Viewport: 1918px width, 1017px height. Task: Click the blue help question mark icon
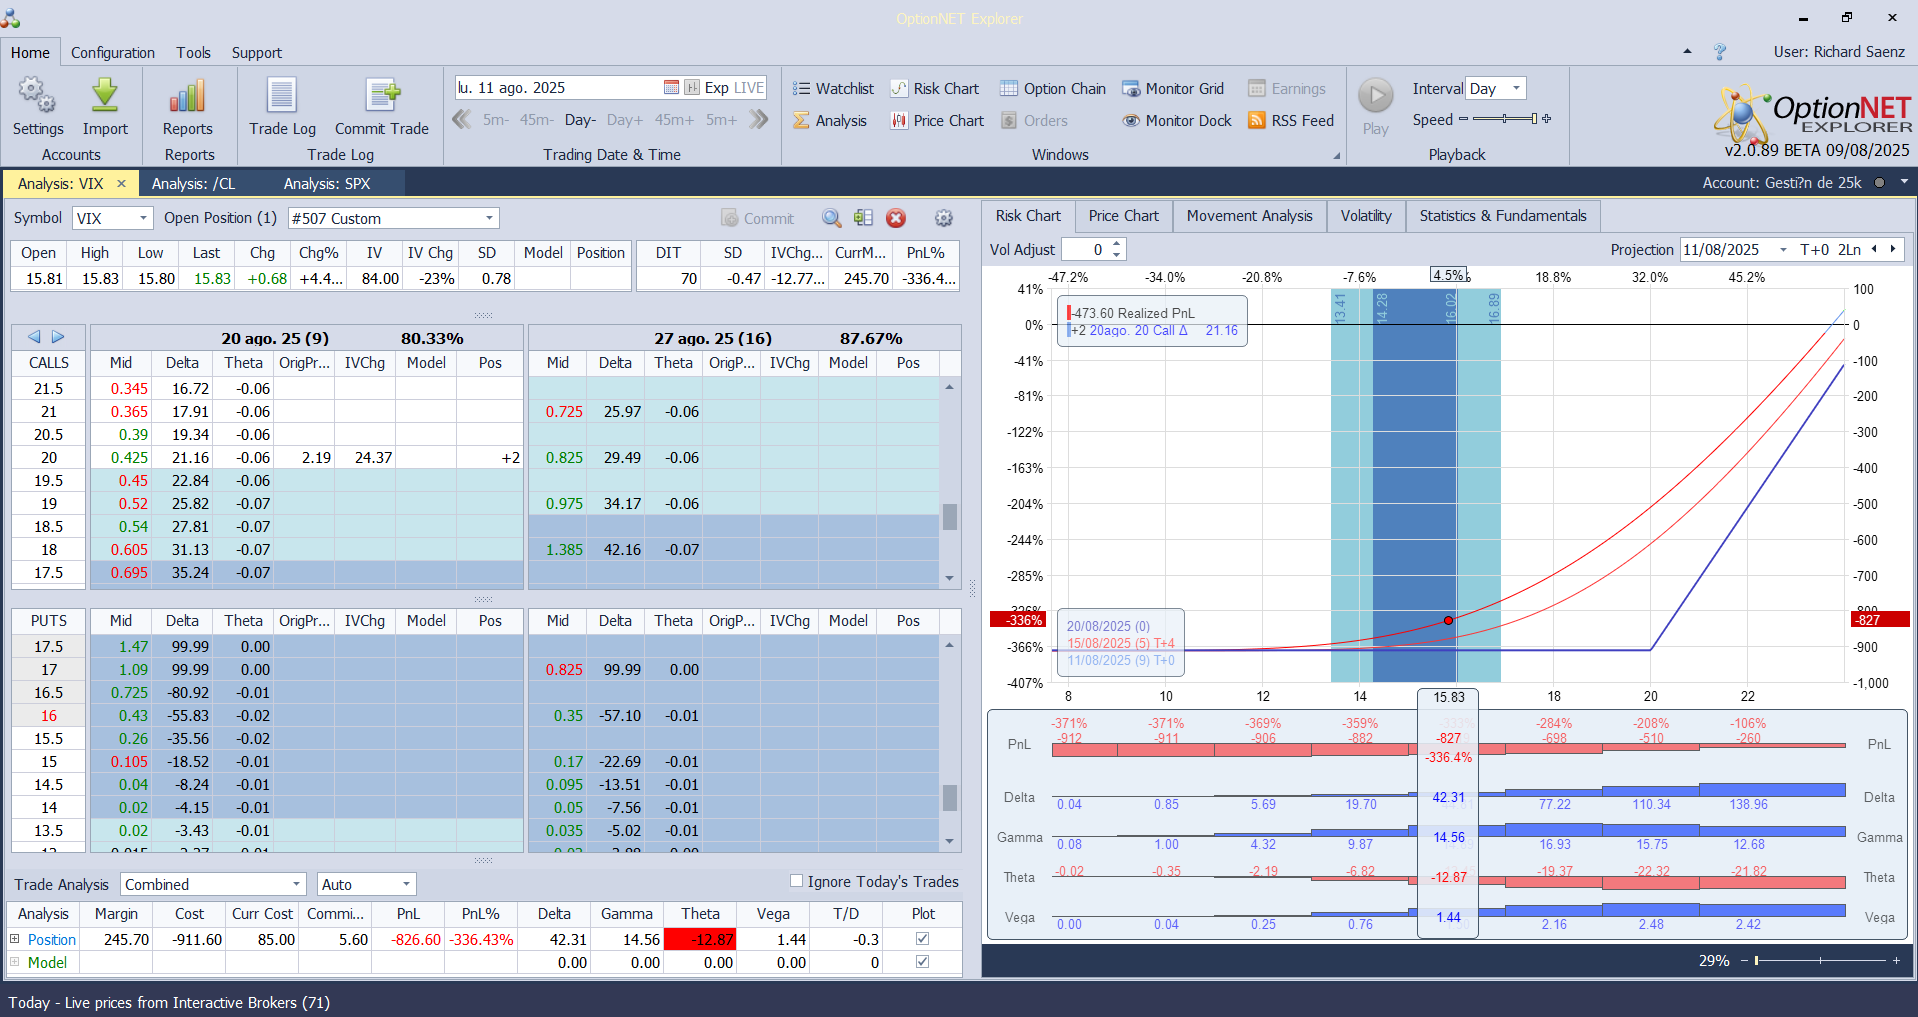click(1720, 52)
